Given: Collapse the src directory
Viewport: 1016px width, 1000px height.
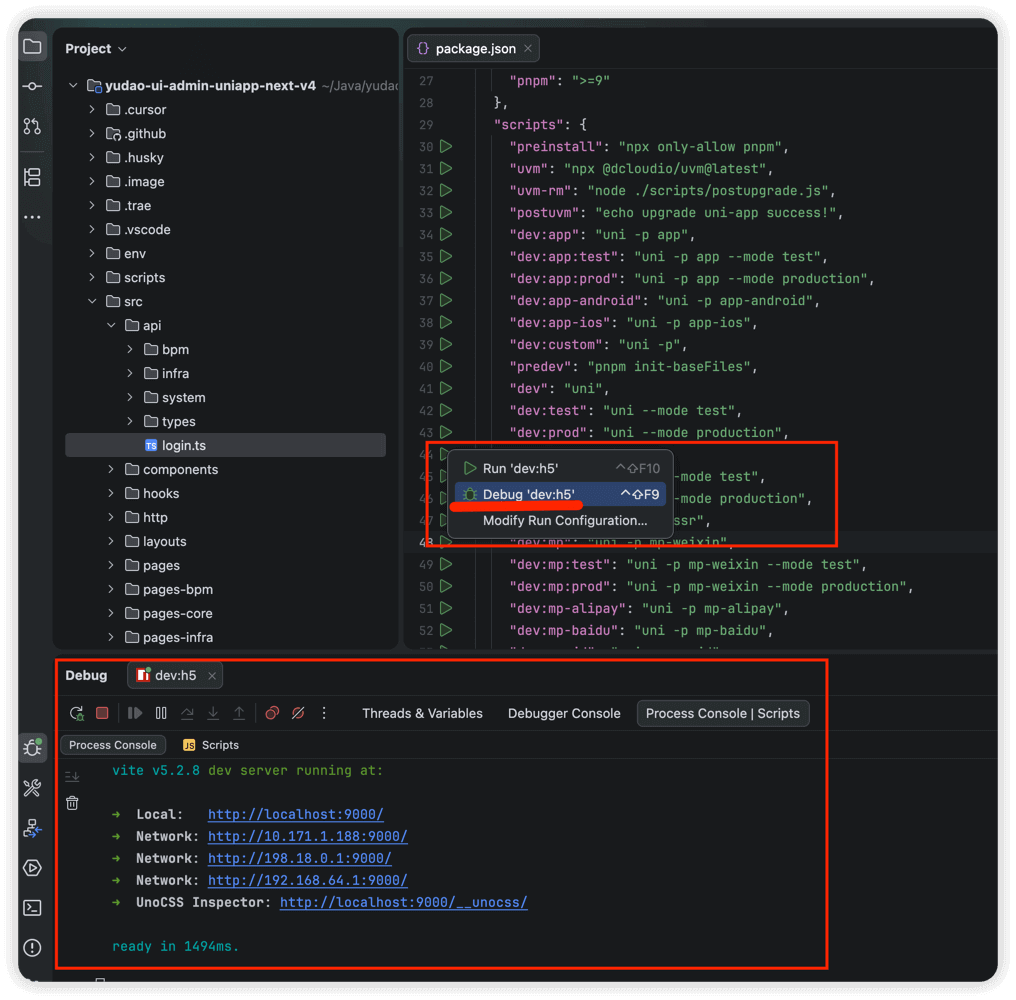Looking at the screenshot, I should [x=92, y=301].
